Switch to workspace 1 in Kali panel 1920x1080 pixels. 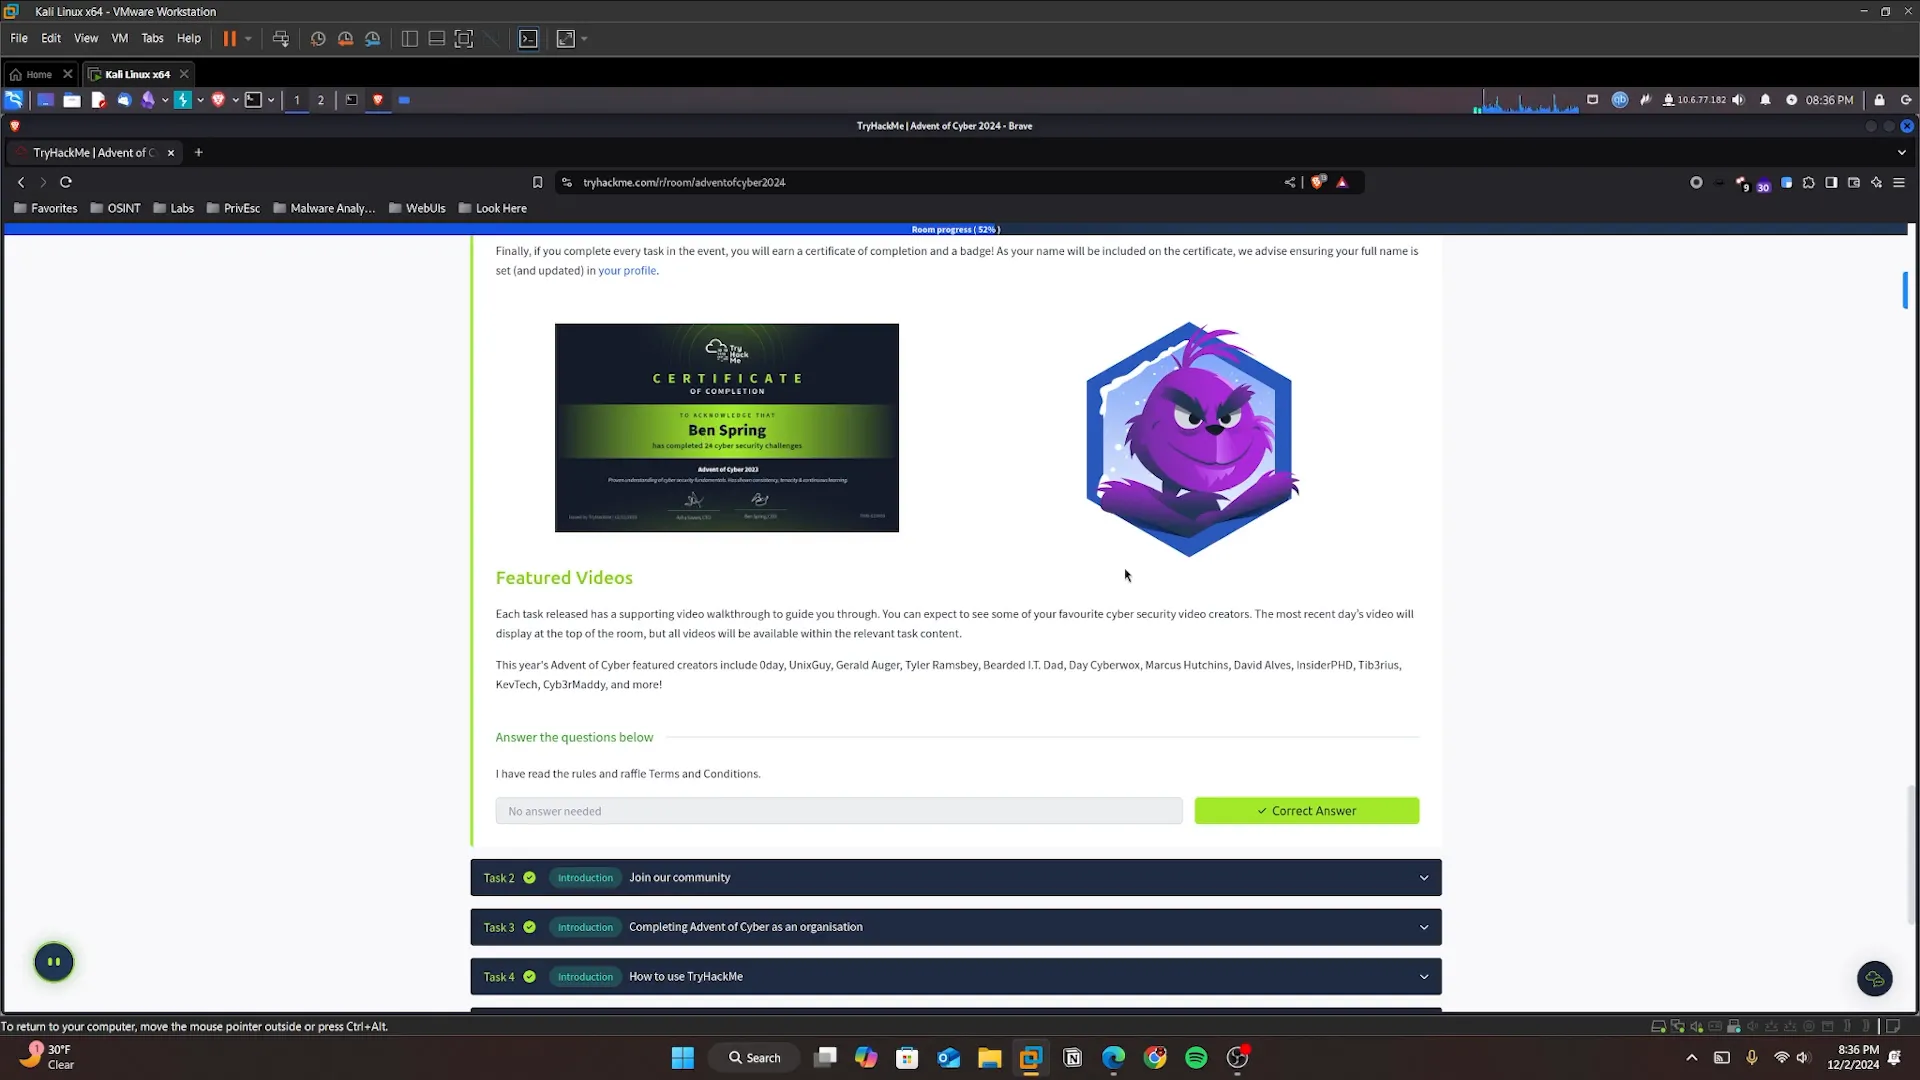click(x=297, y=100)
